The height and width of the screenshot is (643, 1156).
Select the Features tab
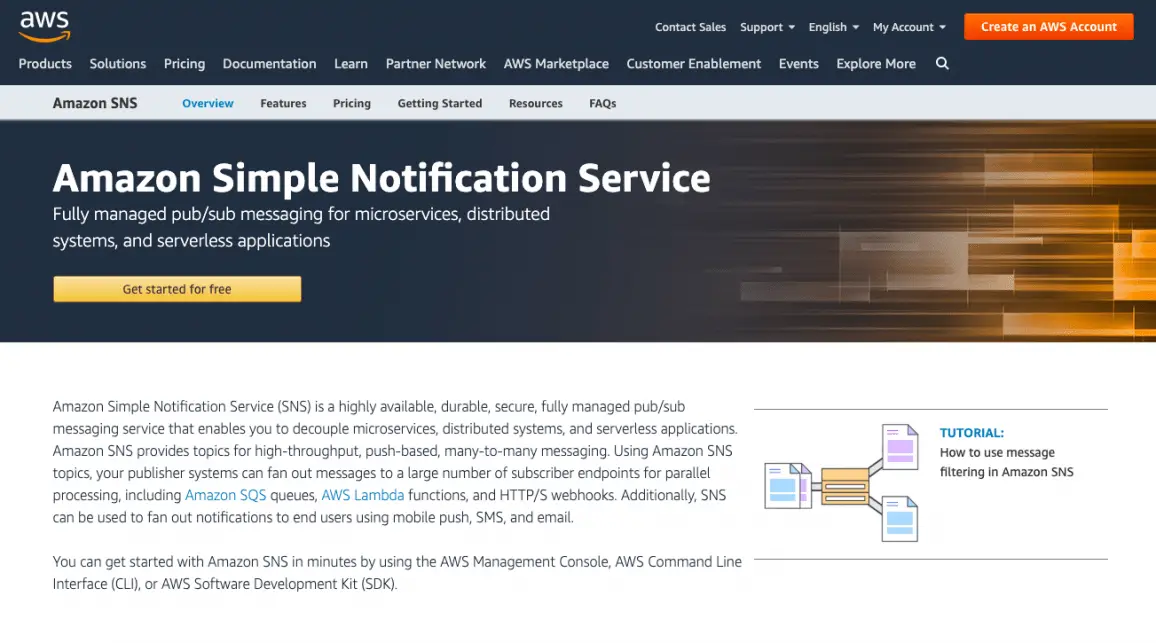(x=283, y=103)
